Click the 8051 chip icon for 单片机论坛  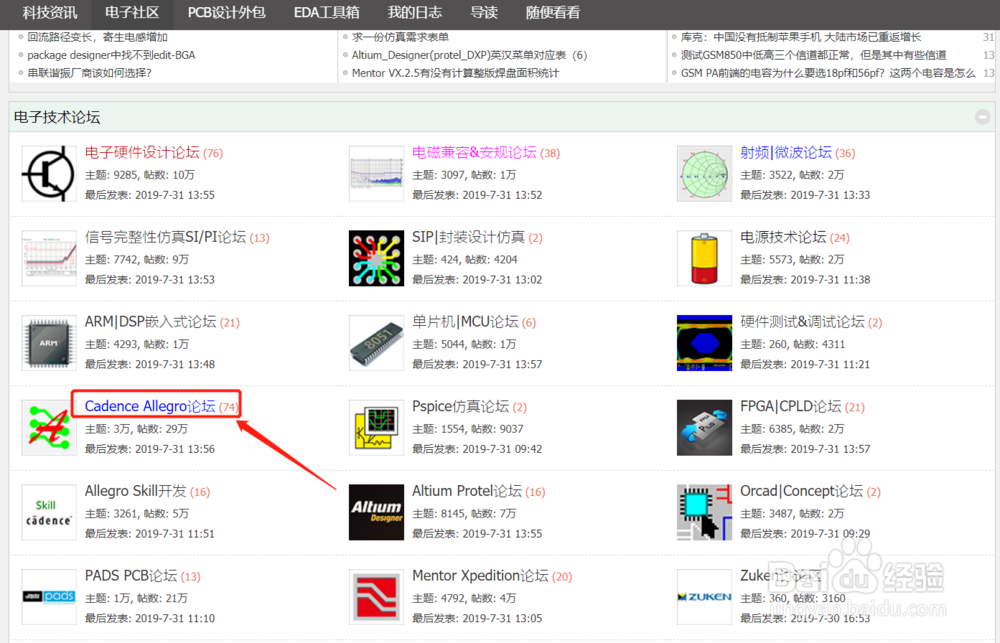coord(376,343)
